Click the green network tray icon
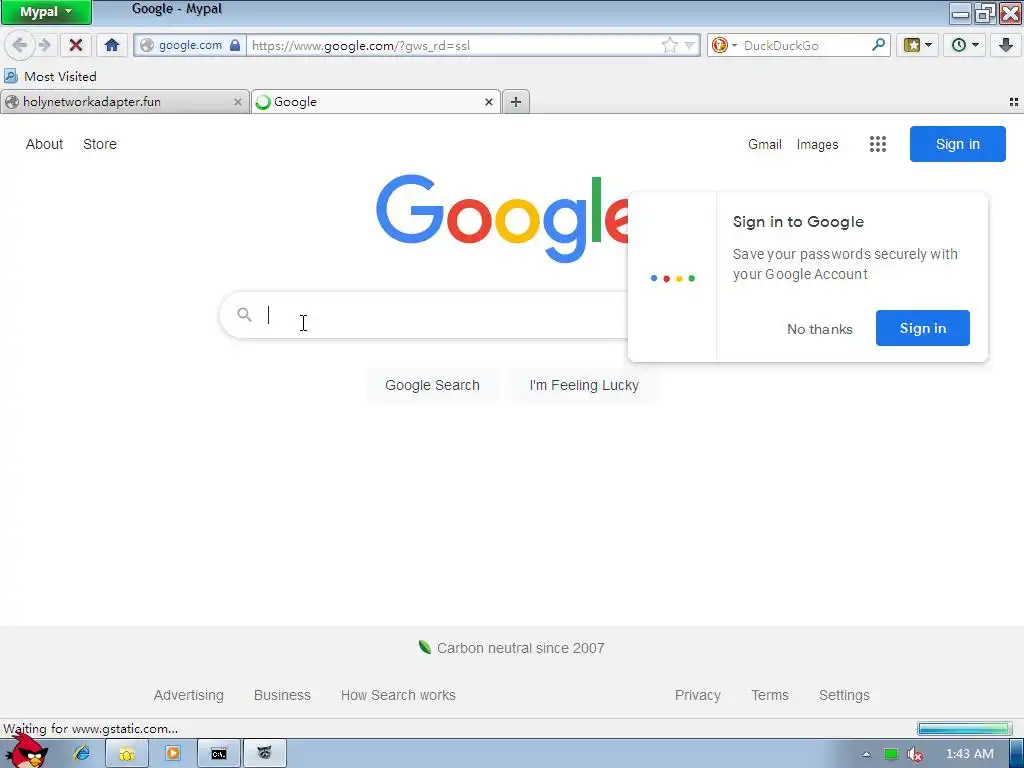 [x=891, y=754]
